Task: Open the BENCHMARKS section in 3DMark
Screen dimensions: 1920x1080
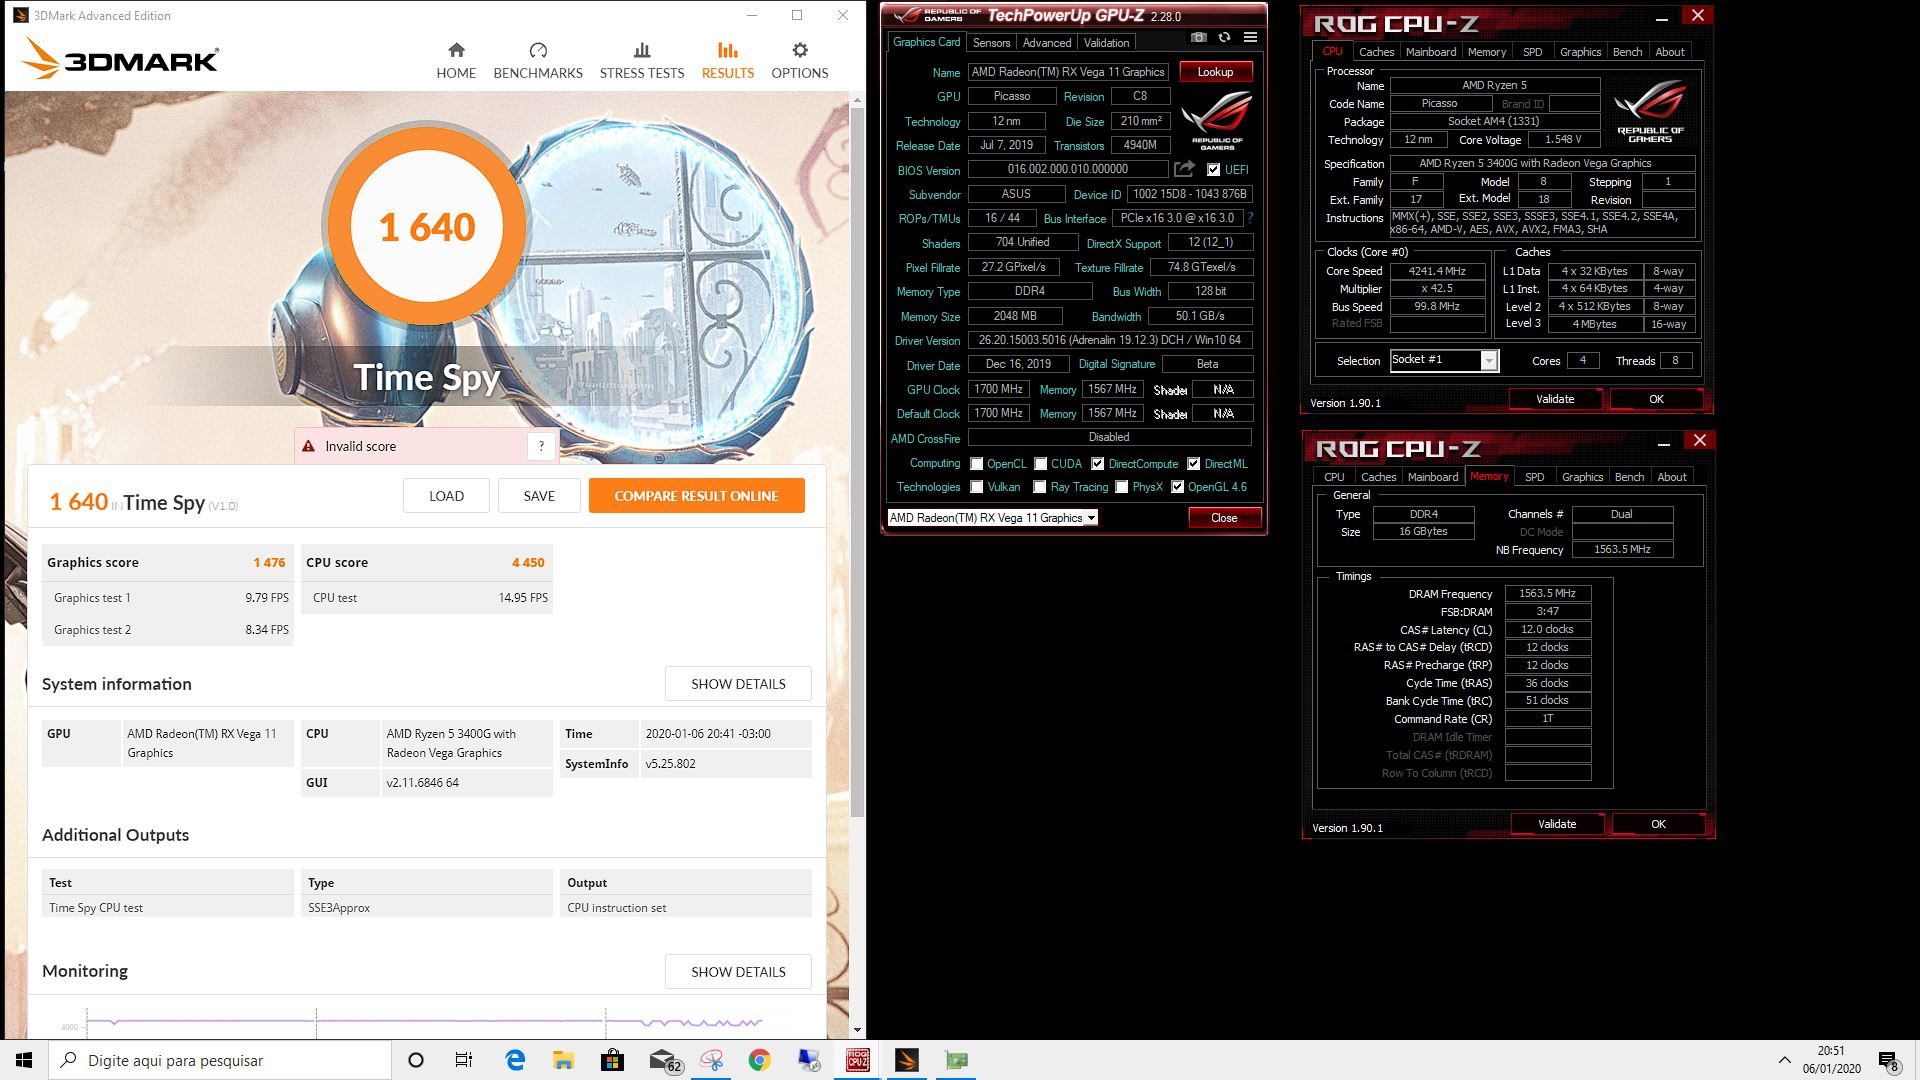Action: coord(538,60)
